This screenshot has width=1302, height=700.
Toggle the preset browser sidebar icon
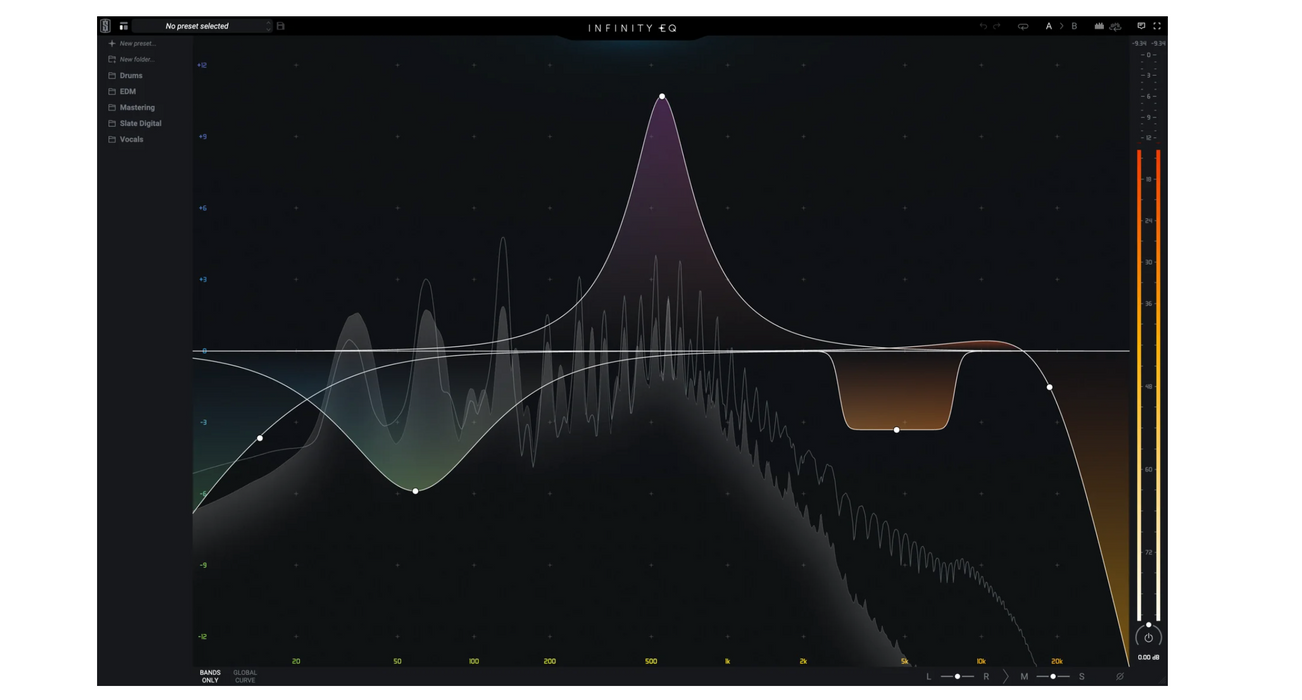point(124,26)
